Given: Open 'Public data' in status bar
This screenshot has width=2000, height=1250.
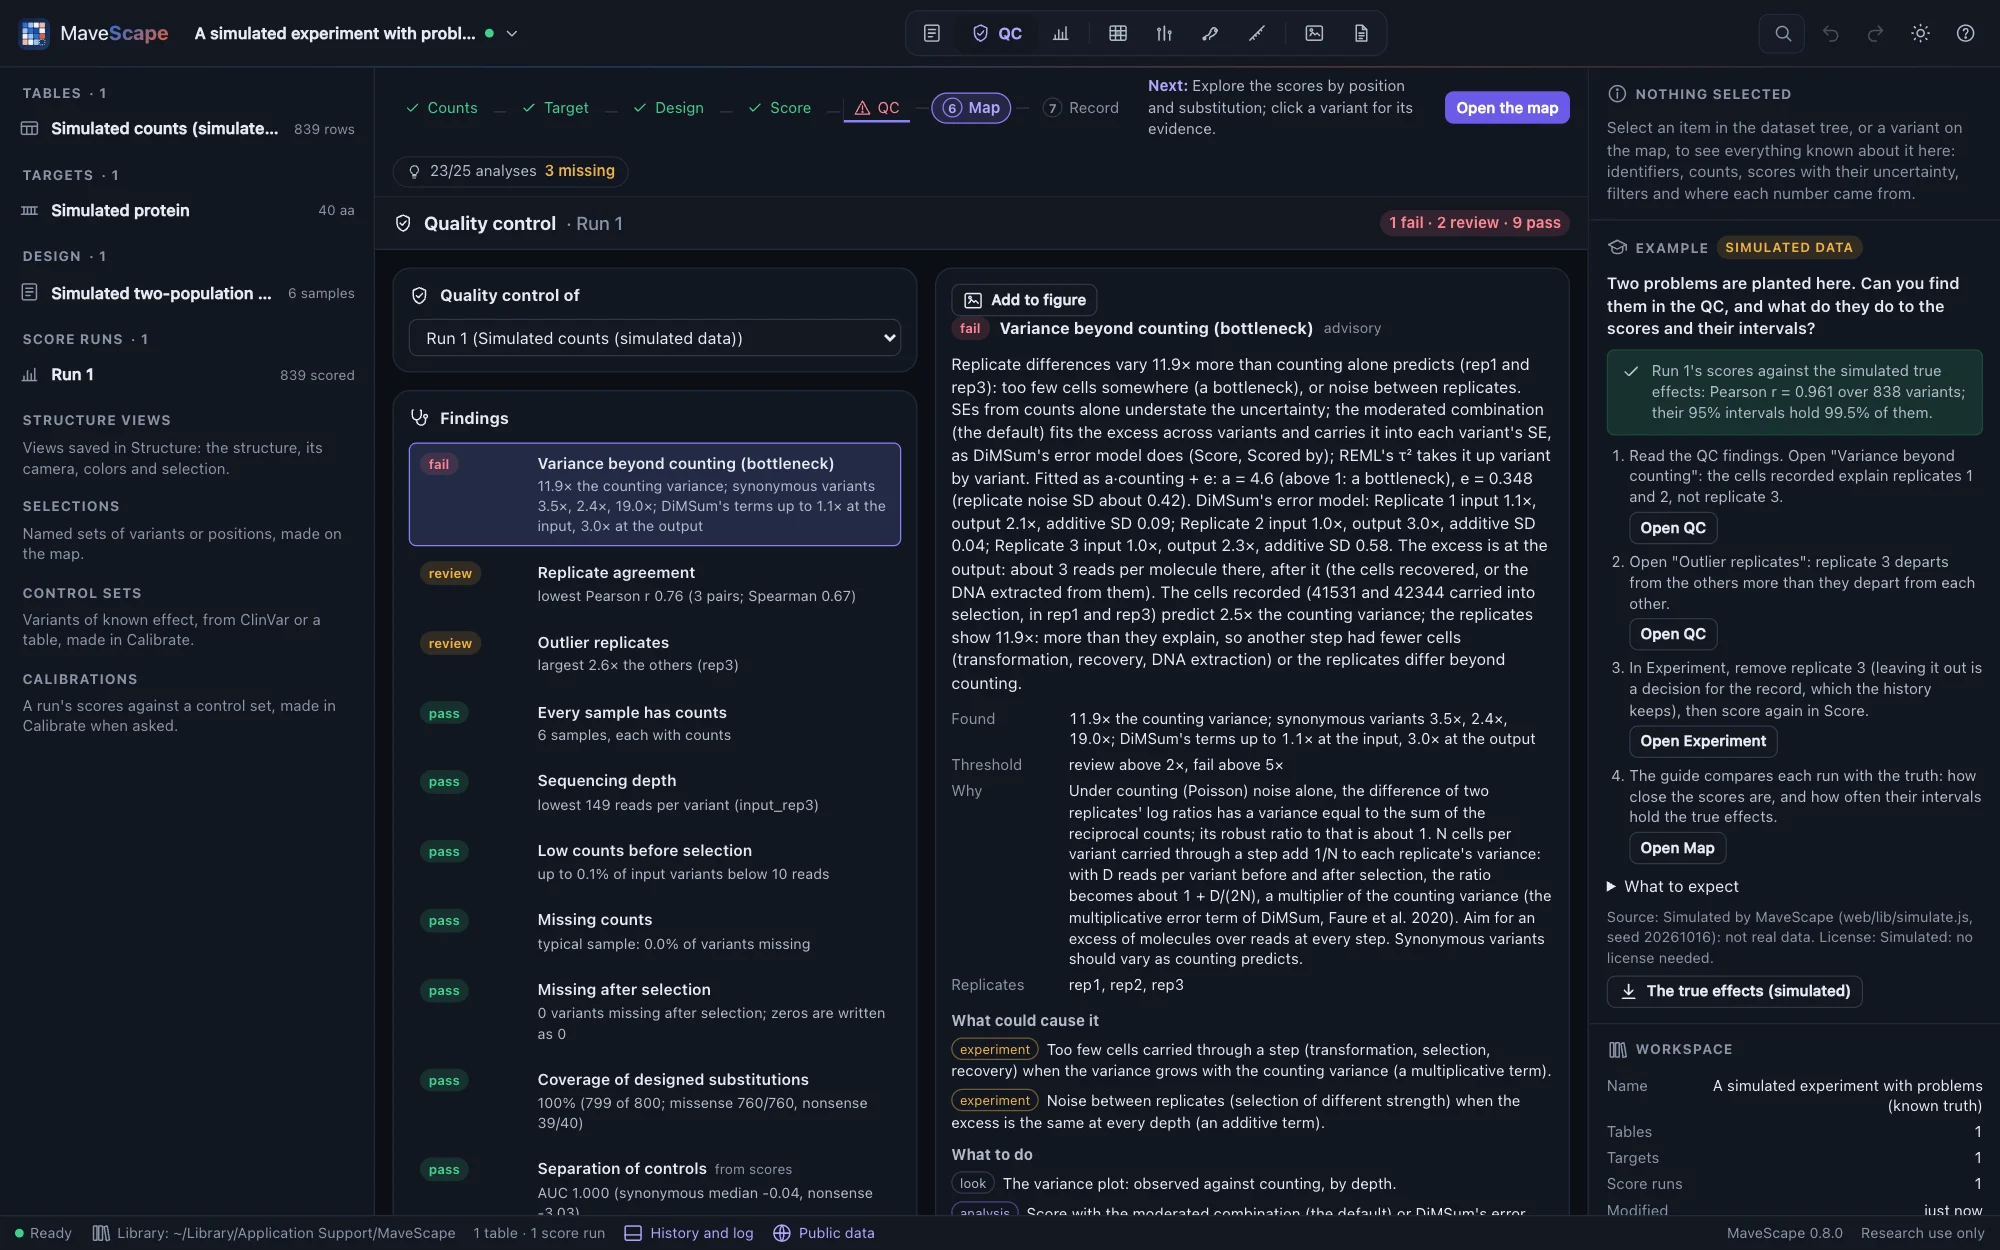Looking at the screenshot, I should pos(824,1233).
